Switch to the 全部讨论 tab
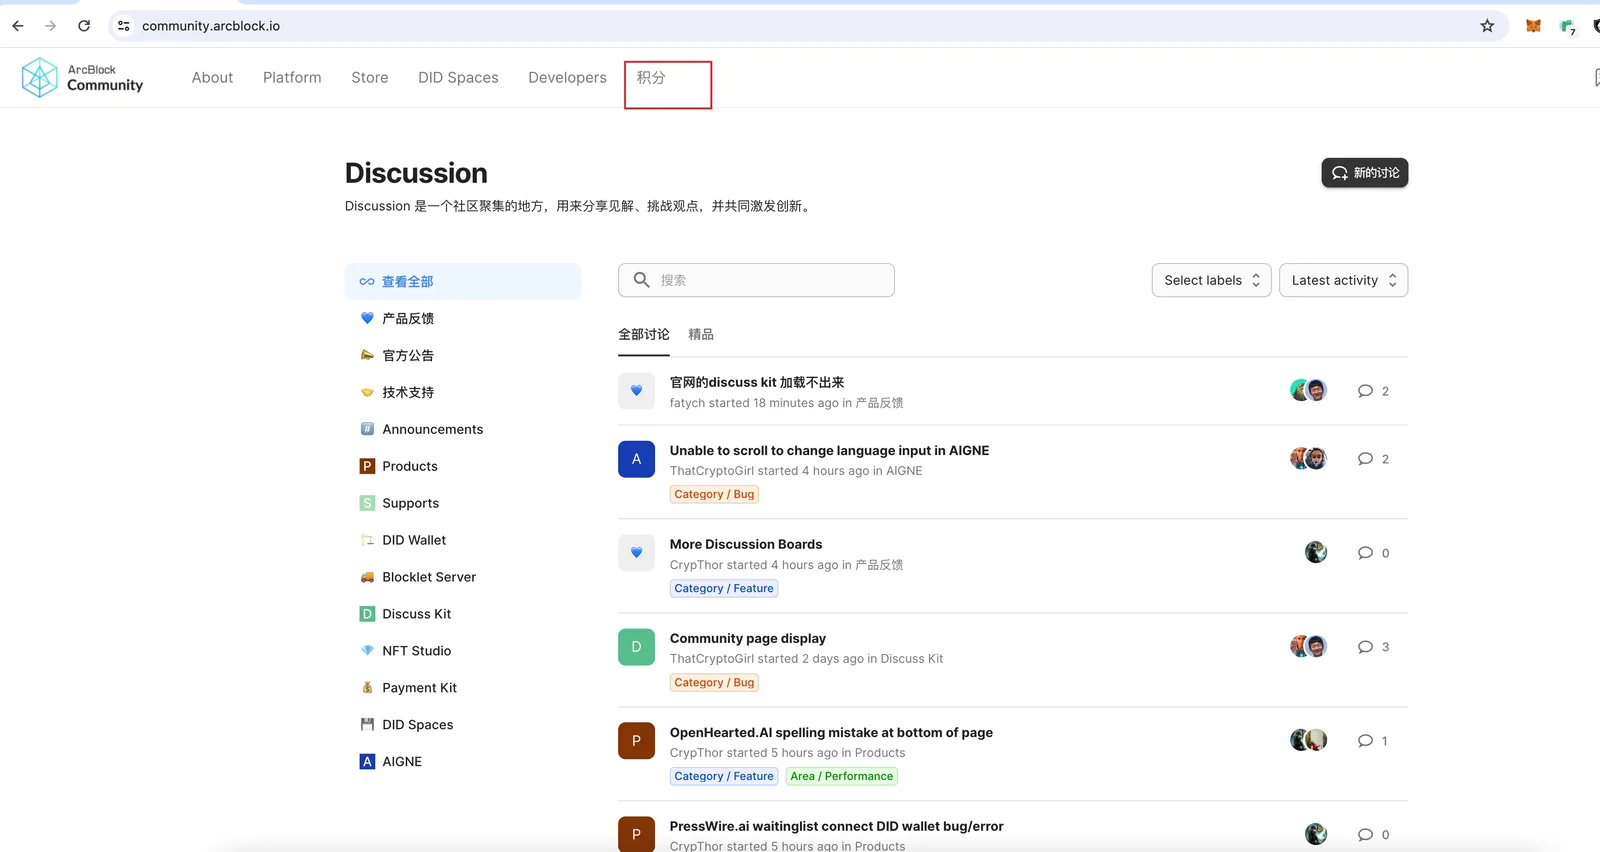 tap(644, 334)
